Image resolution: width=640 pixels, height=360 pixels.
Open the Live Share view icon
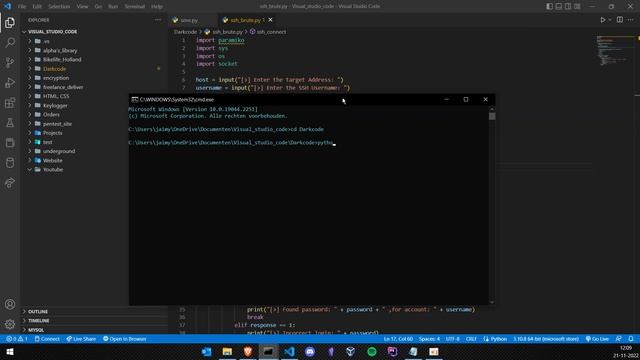(10, 182)
